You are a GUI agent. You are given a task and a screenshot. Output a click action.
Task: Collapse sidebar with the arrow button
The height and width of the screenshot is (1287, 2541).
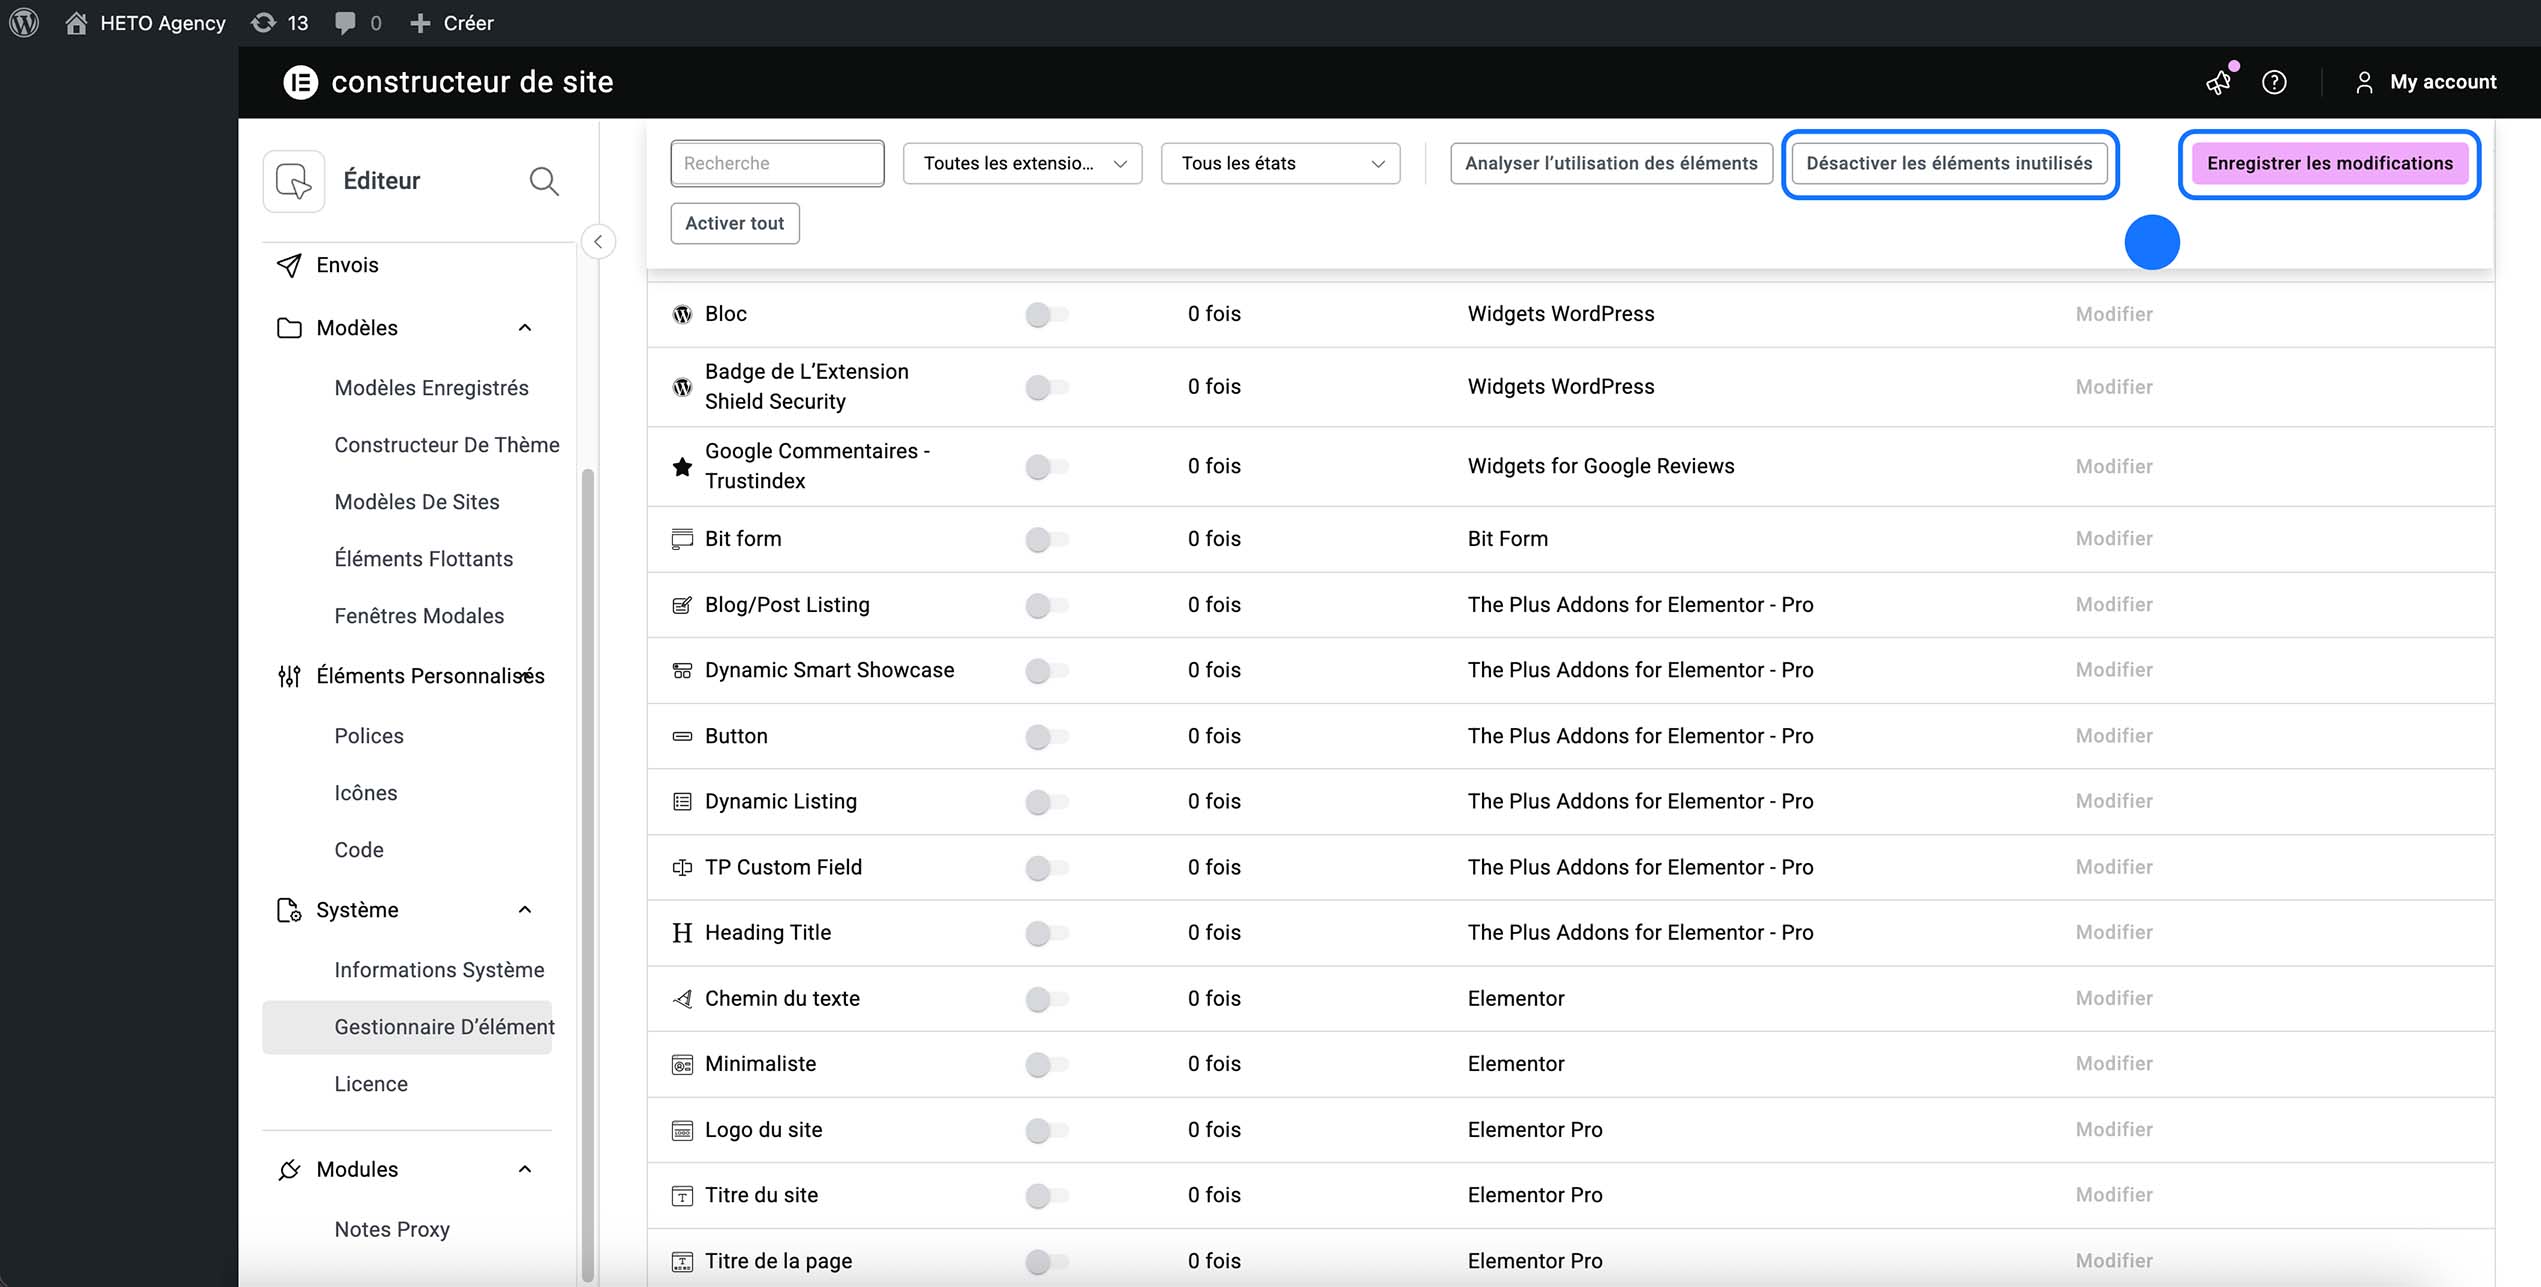598,241
